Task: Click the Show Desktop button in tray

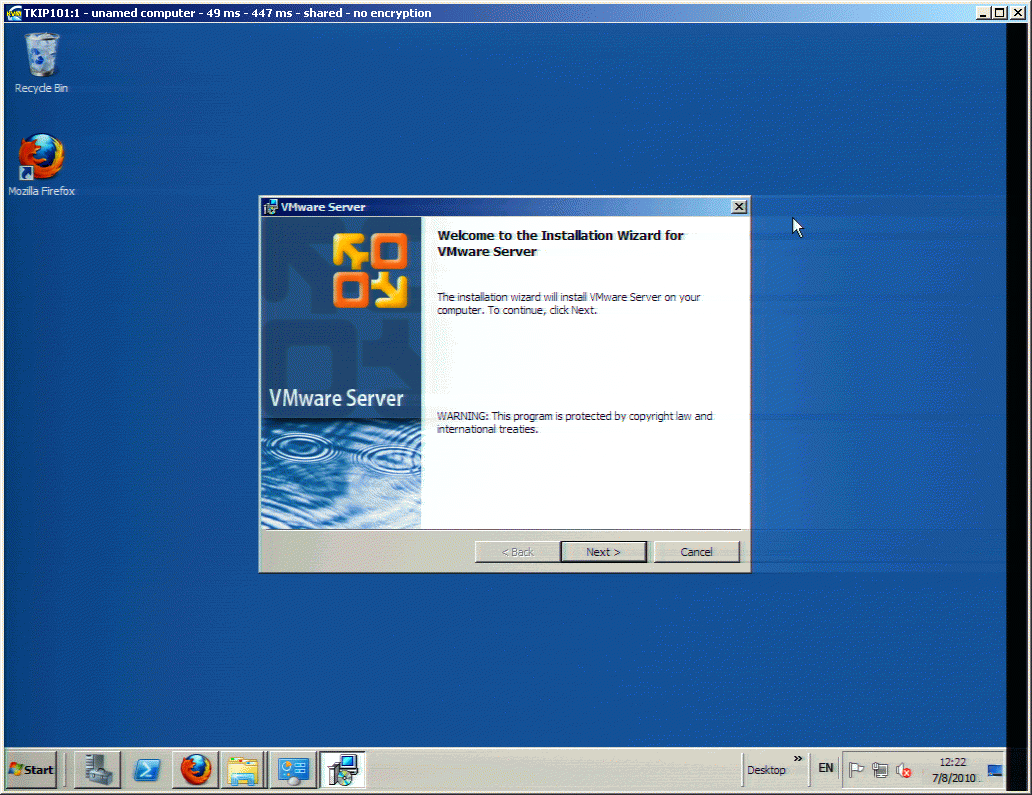Action: point(994,770)
